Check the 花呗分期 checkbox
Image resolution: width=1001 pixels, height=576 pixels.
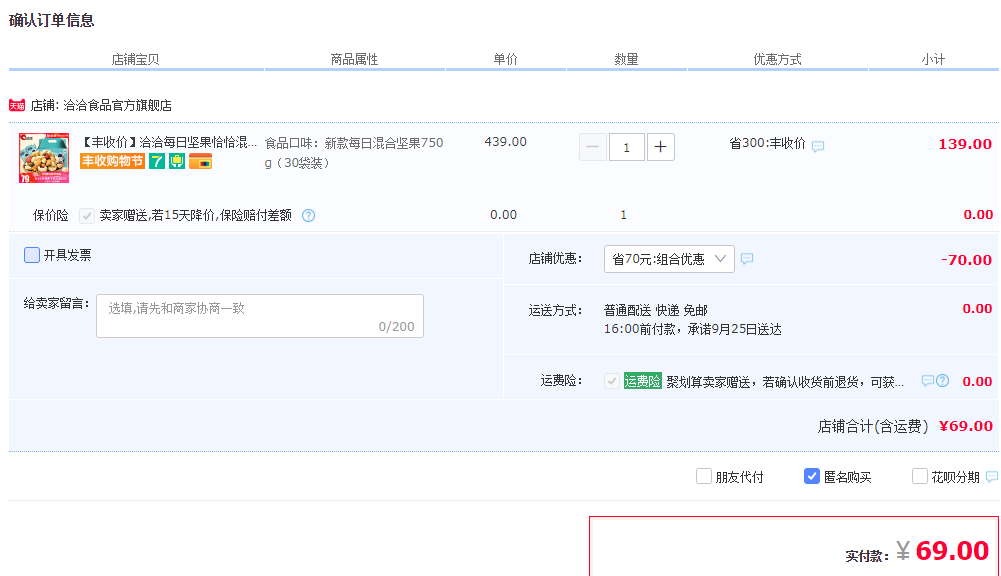[919, 476]
